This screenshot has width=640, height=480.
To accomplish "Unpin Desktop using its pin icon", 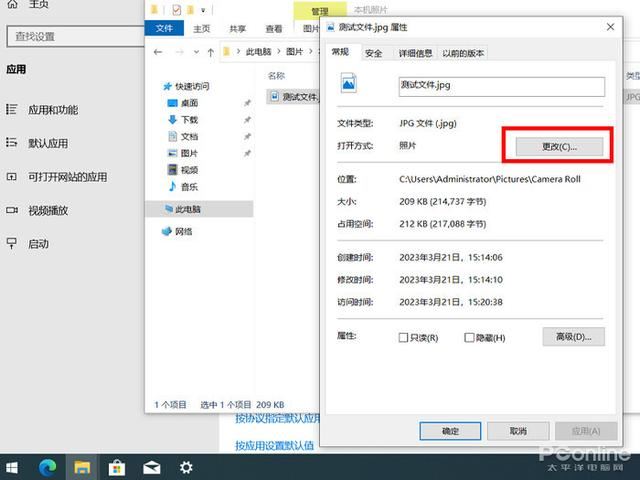I will [247, 103].
